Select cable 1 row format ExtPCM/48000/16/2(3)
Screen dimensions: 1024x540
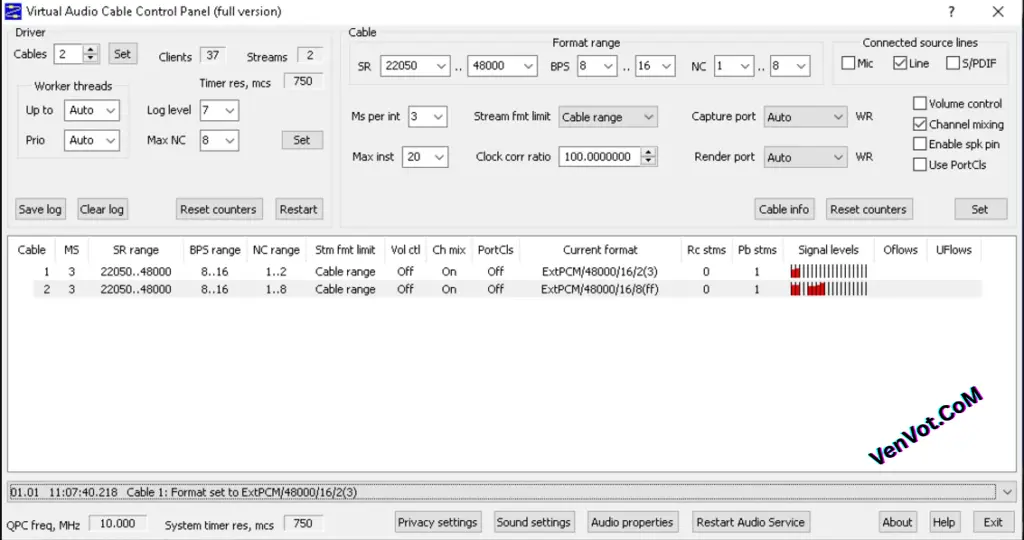point(600,272)
